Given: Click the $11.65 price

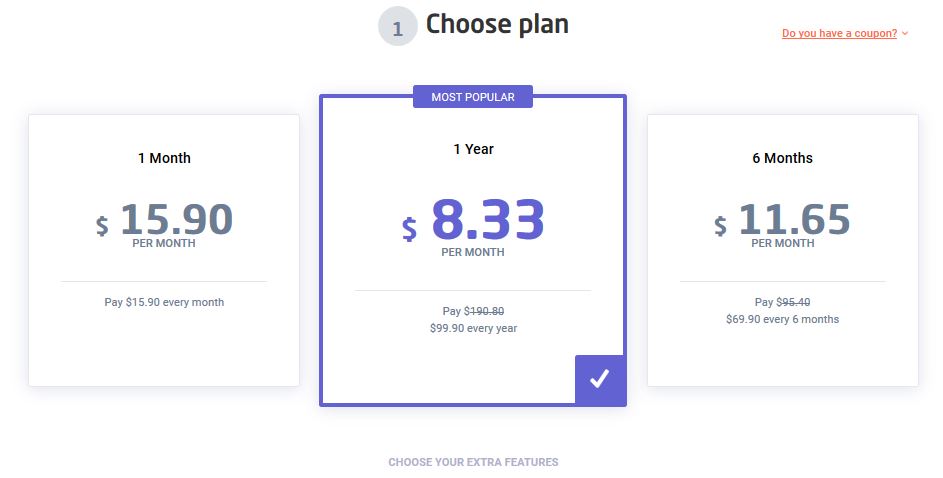Looking at the screenshot, I should tap(782, 219).
